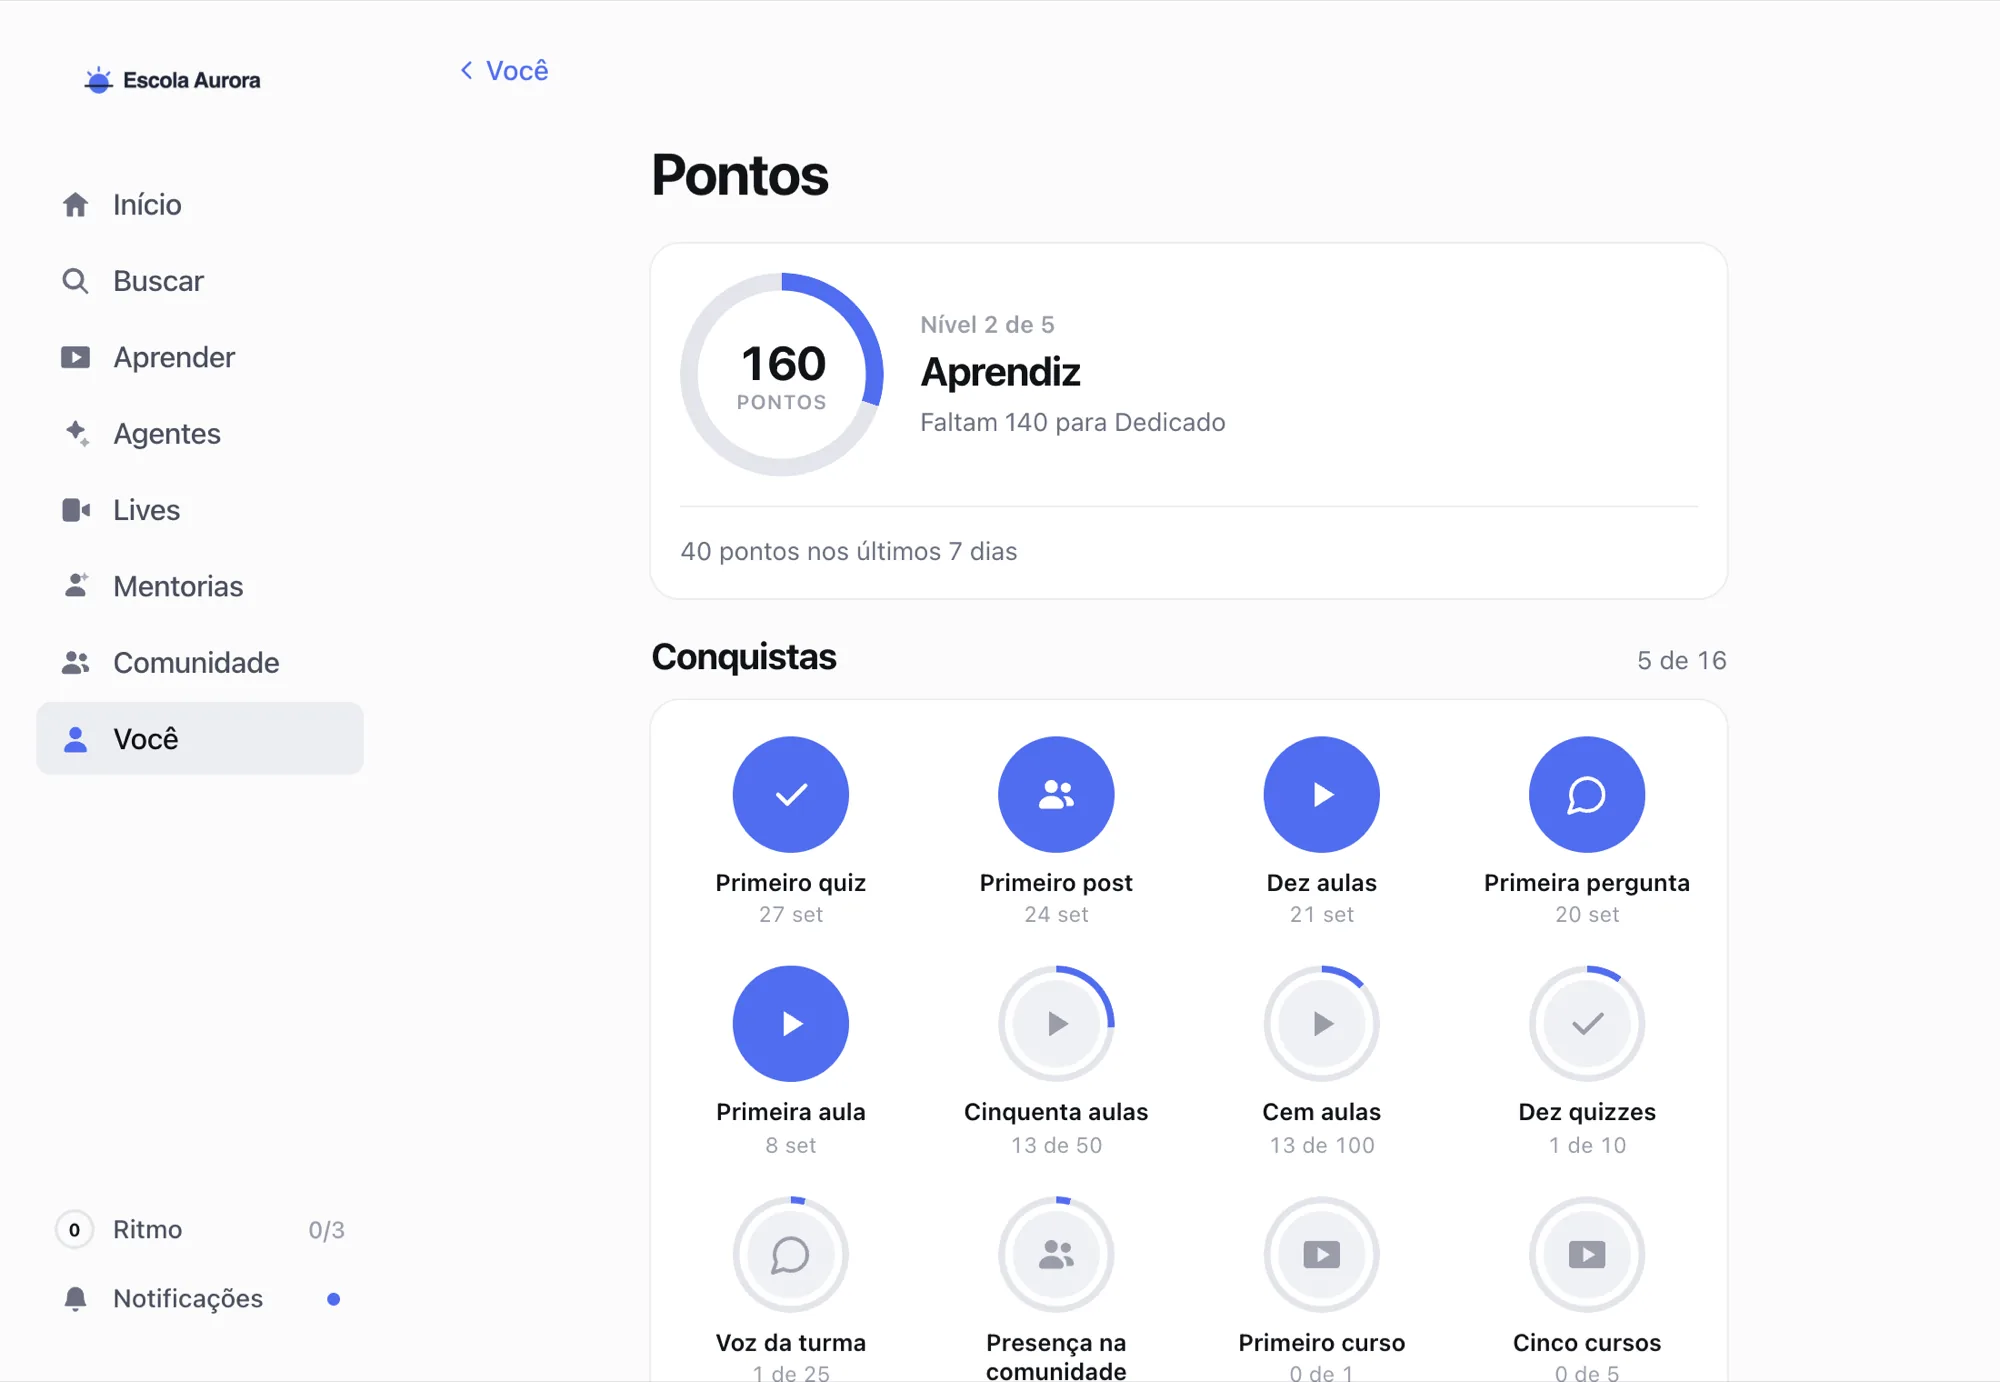Select the Cinco cursos video badge
Screen dimensions: 2000x1382
pos(1587,1255)
